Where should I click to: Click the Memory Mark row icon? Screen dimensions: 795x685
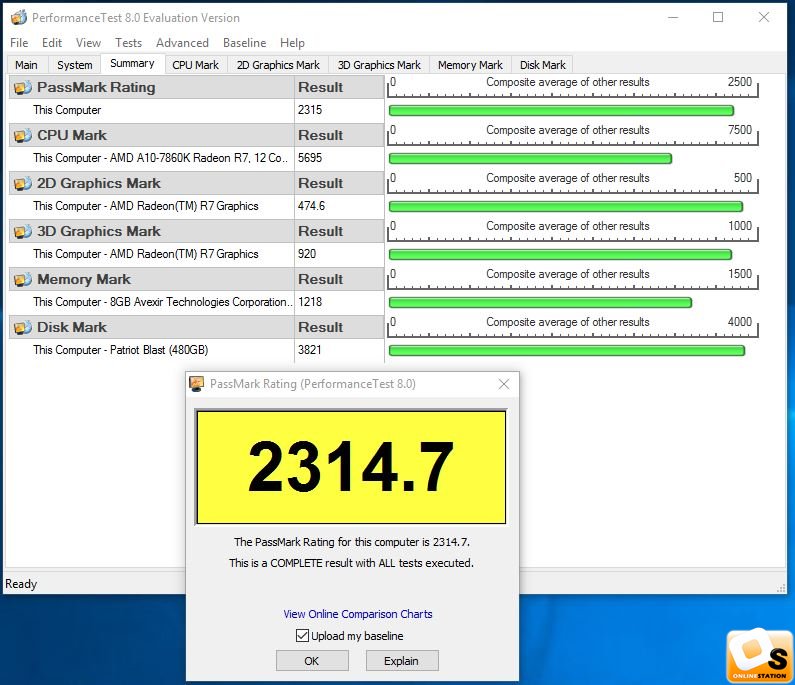[22, 279]
